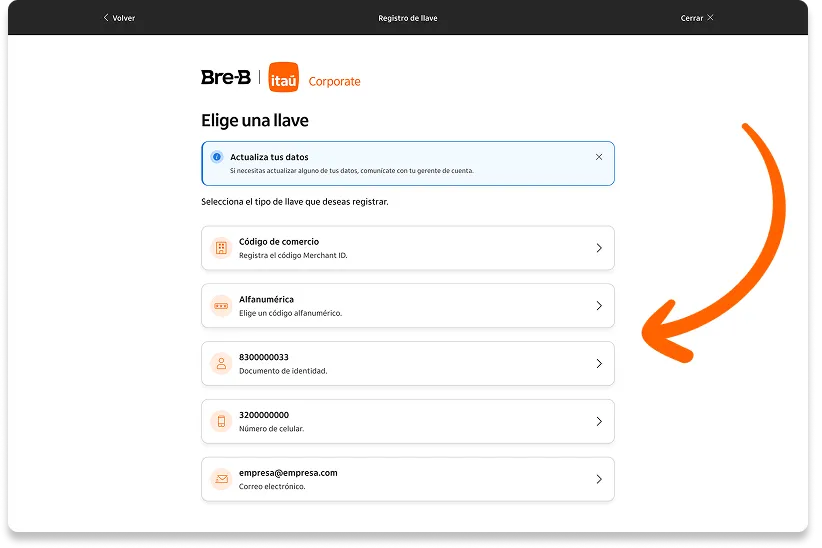This screenshot has width=822, height=548.
Task: Dismiss the Actualiza tus datos banner
Action: coord(599,157)
